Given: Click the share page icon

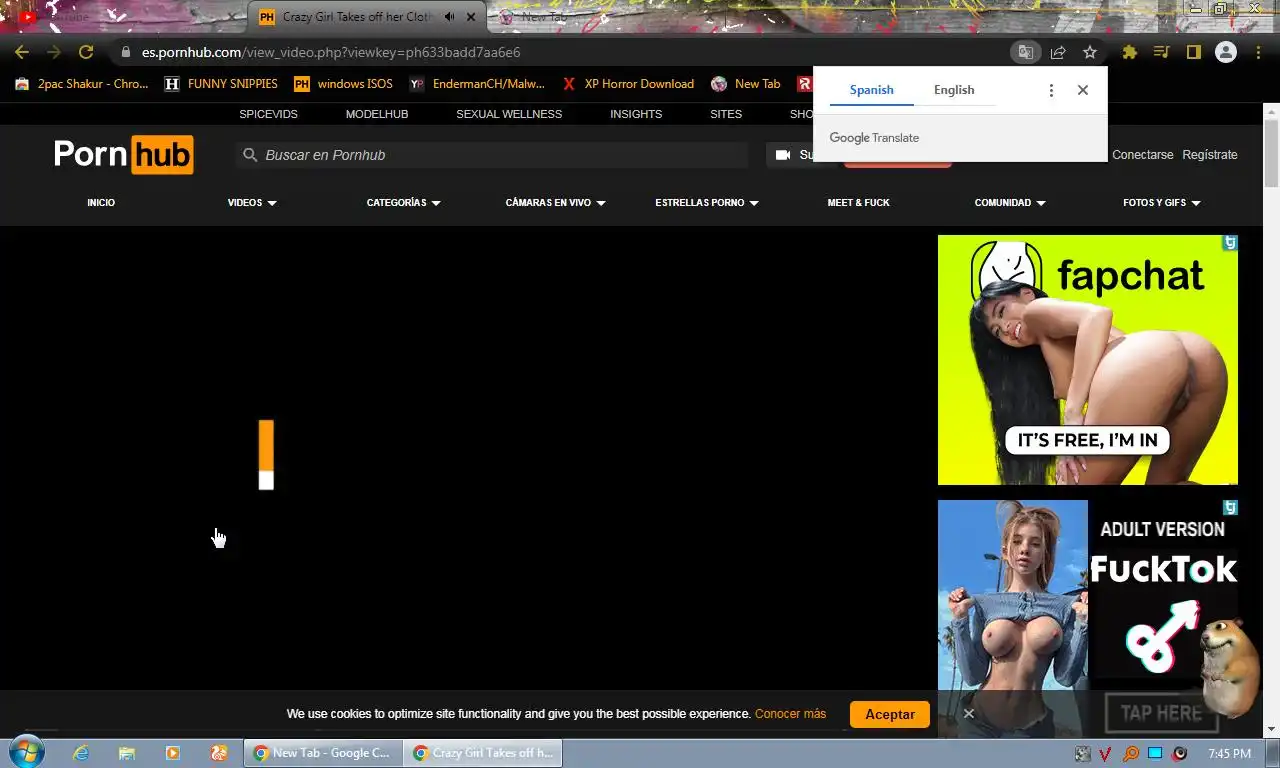Looking at the screenshot, I should [x=1058, y=52].
